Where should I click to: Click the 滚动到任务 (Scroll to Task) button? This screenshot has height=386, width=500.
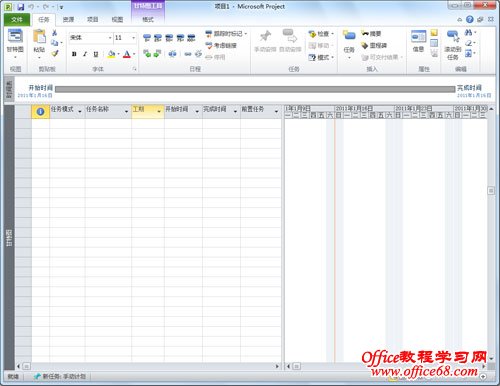click(453, 45)
